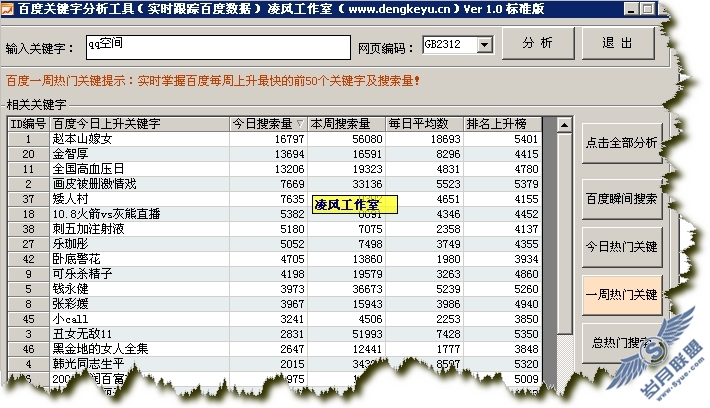Click ranking value 5401
This screenshot has width=710, height=408.
pyautogui.click(x=526, y=139)
